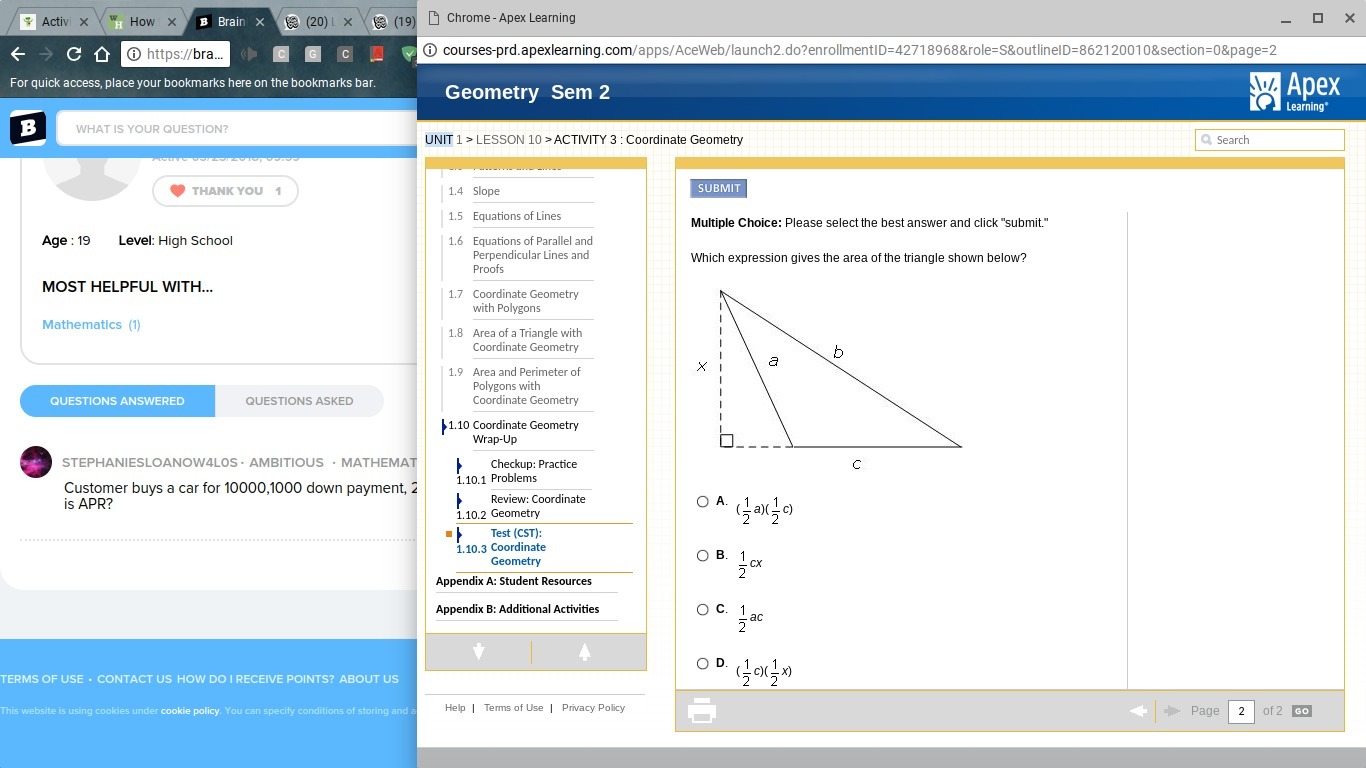Click the Thank You button on the Brainly profile
The height and width of the screenshot is (768, 1366).
pos(225,191)
